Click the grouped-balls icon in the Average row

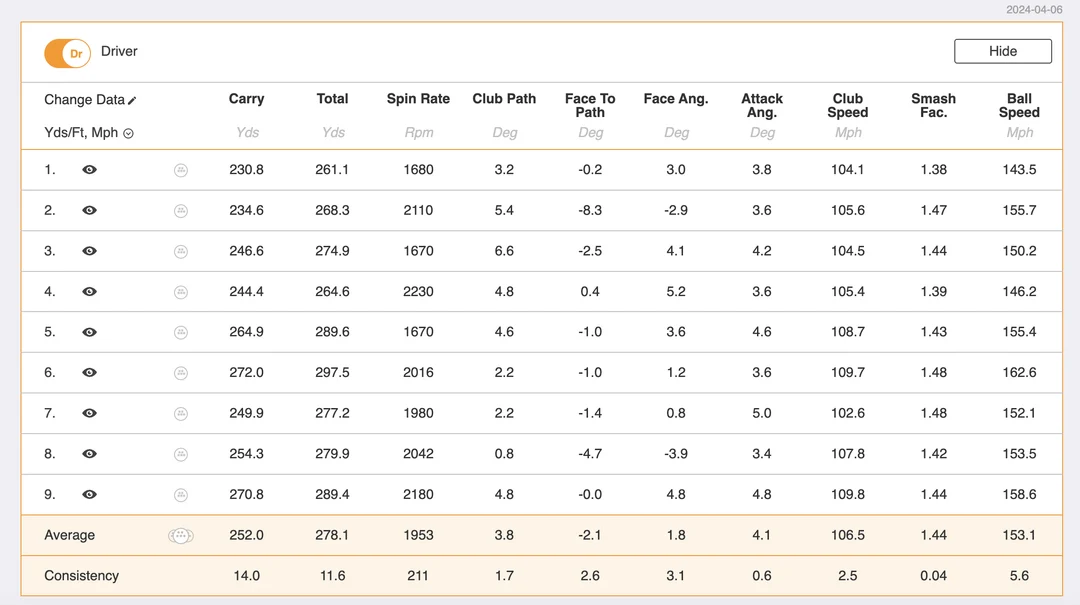[181, 535]
